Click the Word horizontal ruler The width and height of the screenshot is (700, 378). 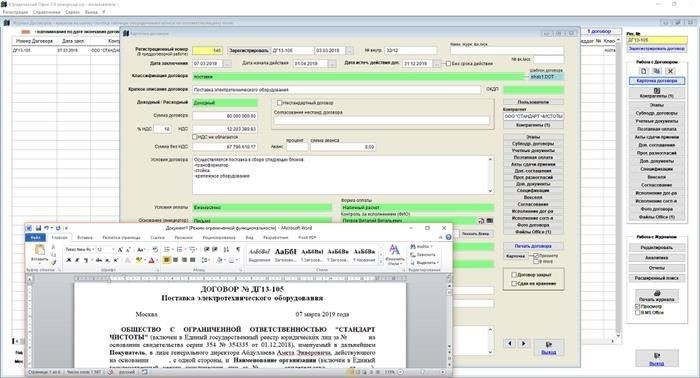(x=241, y=278)
